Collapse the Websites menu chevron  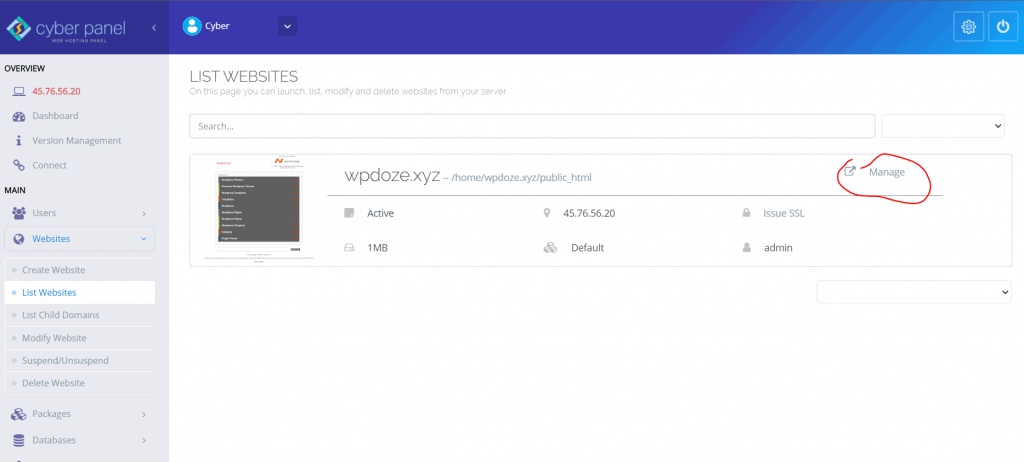coord(144,239)
